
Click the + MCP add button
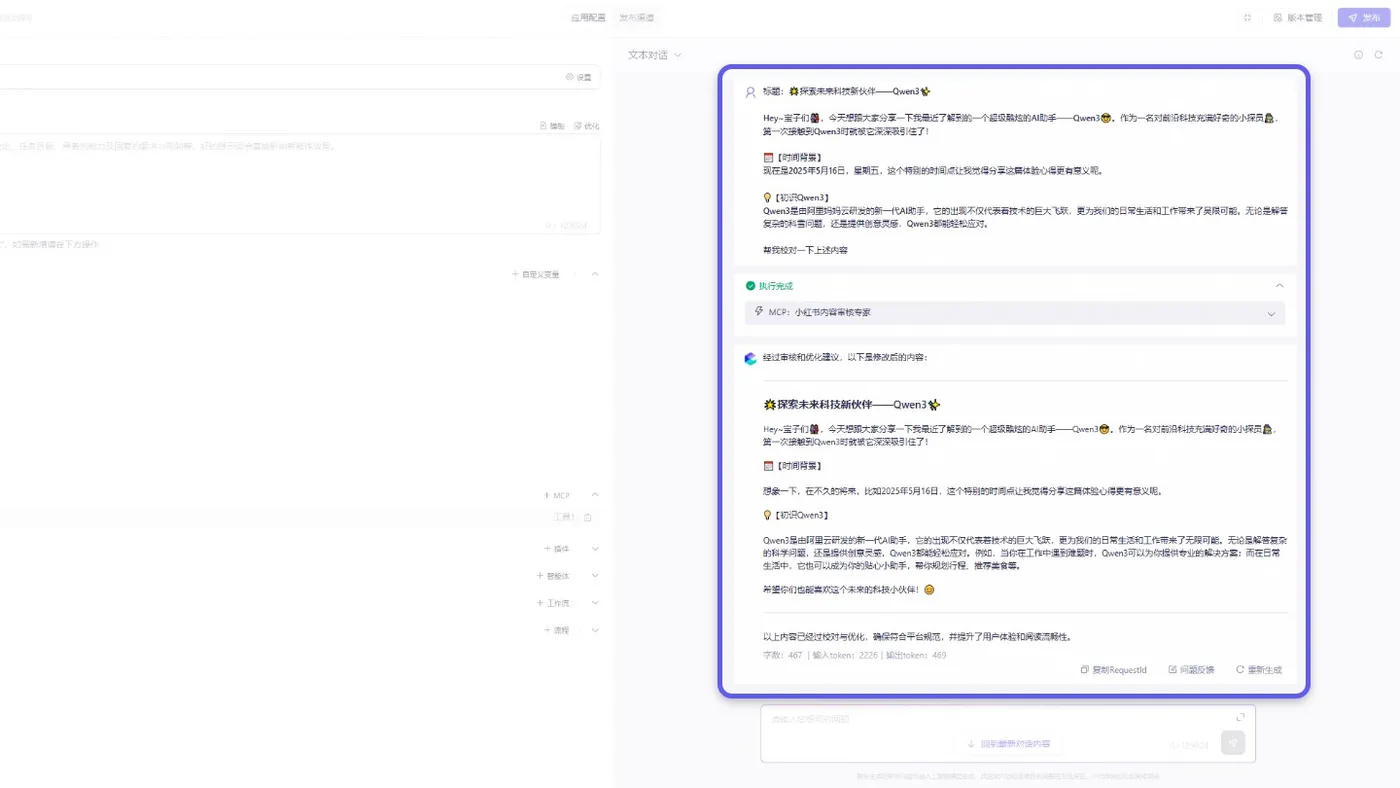pos(557,495)
